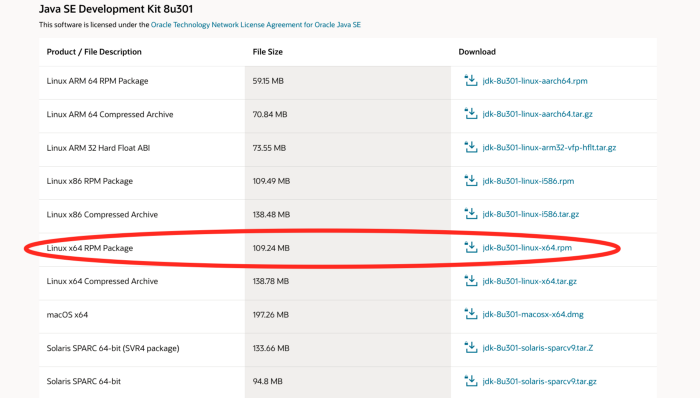
Task: Select the Linux x64 RPM Package row label
Action: tap(90, 248)
